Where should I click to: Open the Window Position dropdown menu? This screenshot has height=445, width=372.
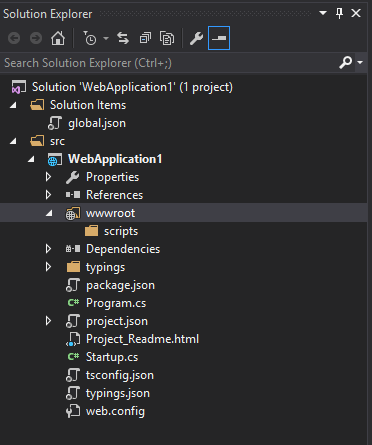(x=323, y=13)
